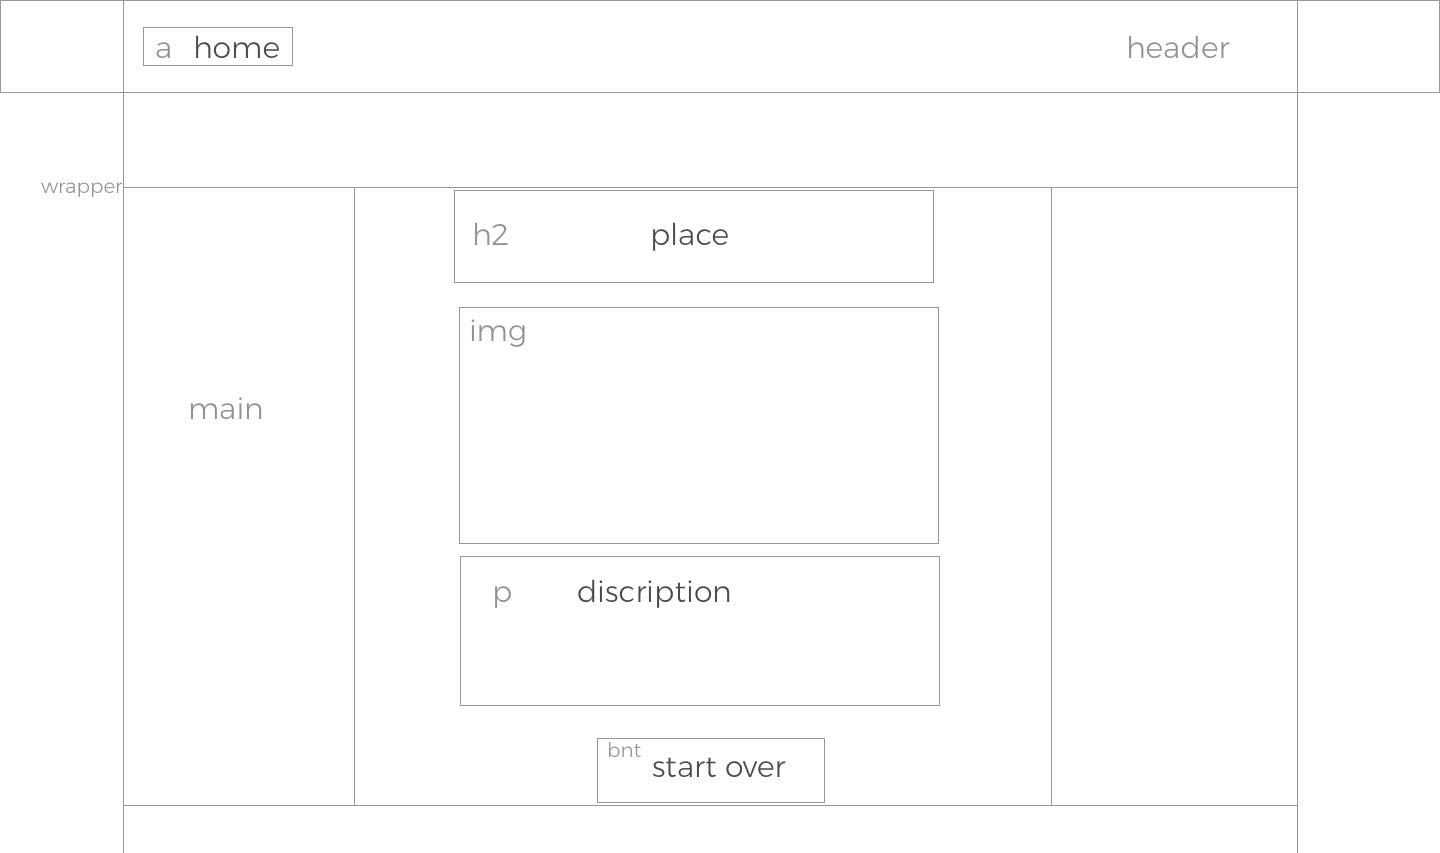Click the main label text
1440x853 pixels.
(226, 409)
